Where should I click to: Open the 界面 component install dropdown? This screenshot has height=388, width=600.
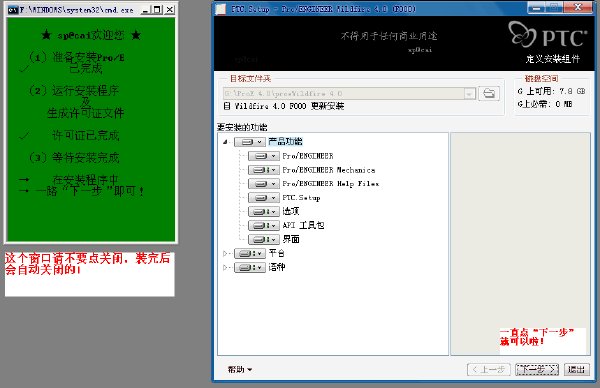tap(264, 240)
